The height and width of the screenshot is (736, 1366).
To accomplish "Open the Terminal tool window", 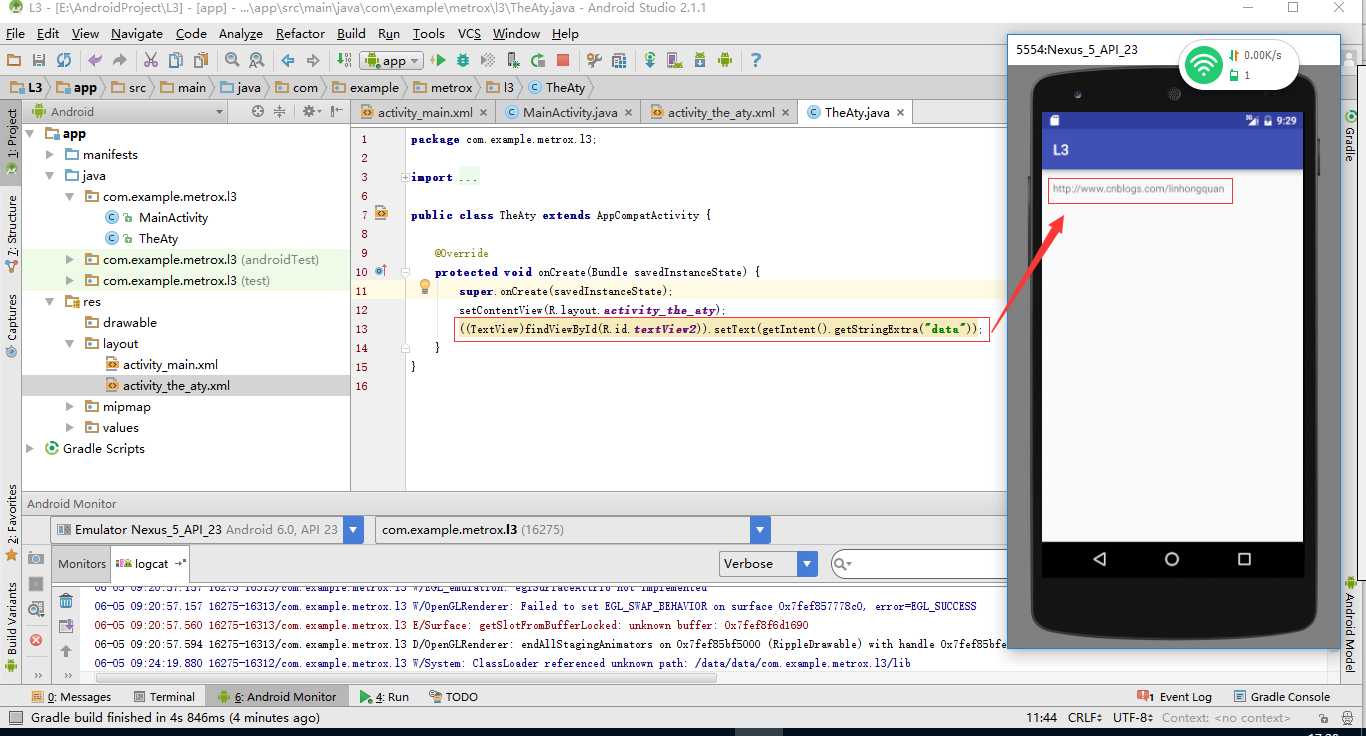I will [163, 697].
